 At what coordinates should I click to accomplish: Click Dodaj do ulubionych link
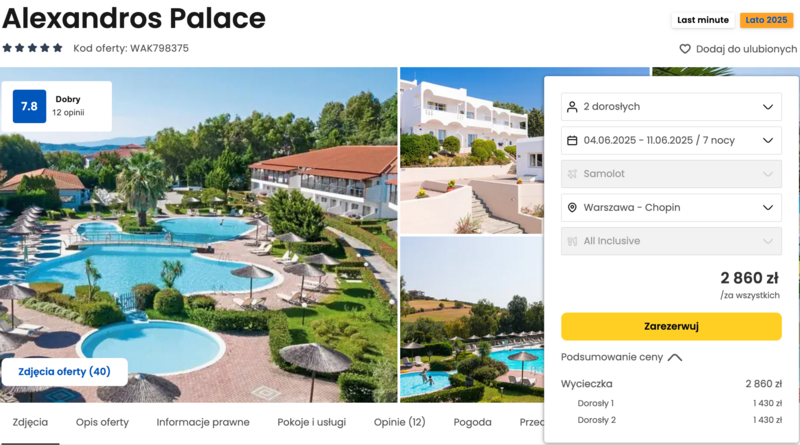(x=746, y=49)
